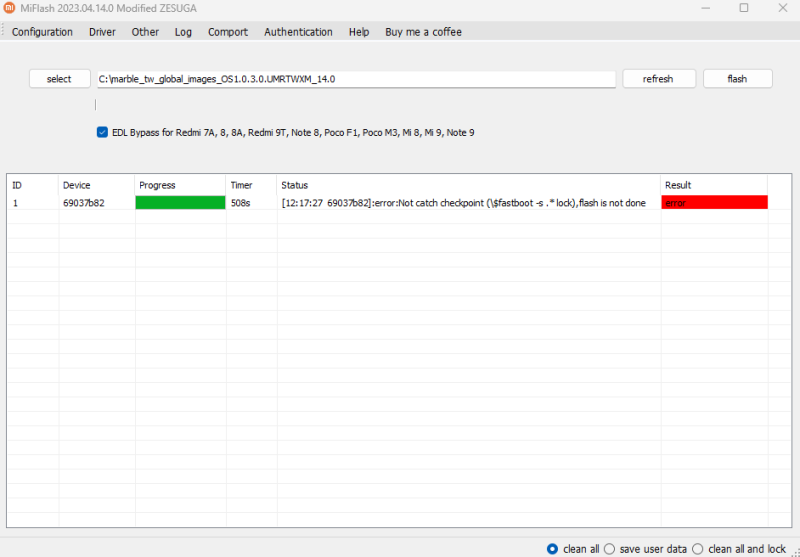Click the Status column header
The image size is (800, 557).
tap(469, 185)
